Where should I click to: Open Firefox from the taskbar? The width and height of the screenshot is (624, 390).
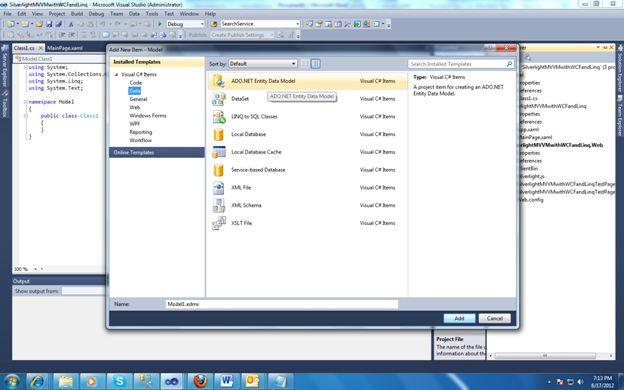pyautogui.click(x=200, y=381)
